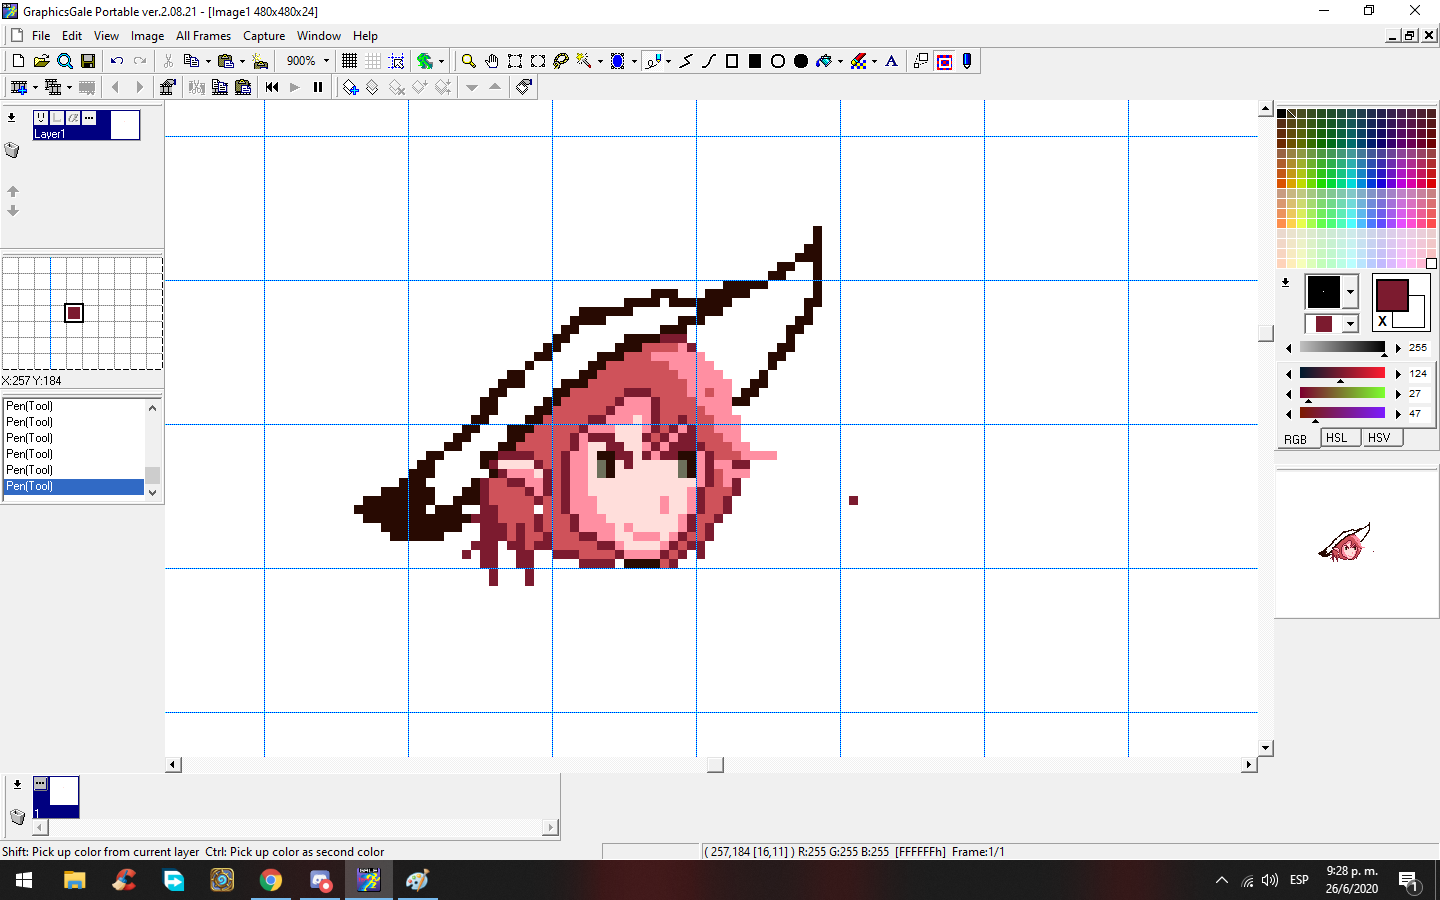Toggle Layer1 lock button
Viewport: 1440px width, 900px height.
pyautogui.click(x=57, y=118)
